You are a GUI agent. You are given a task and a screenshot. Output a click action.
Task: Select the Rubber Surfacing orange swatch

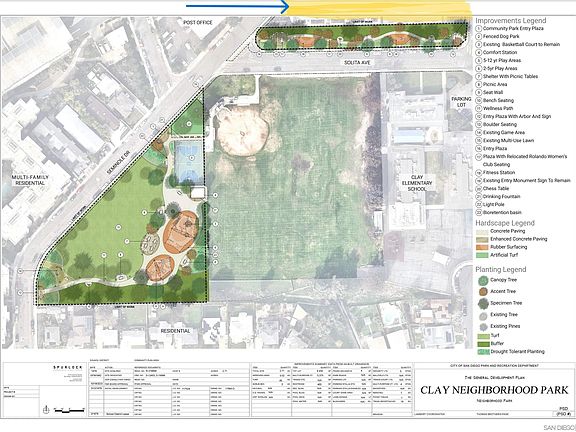click(x=482, y=247)
